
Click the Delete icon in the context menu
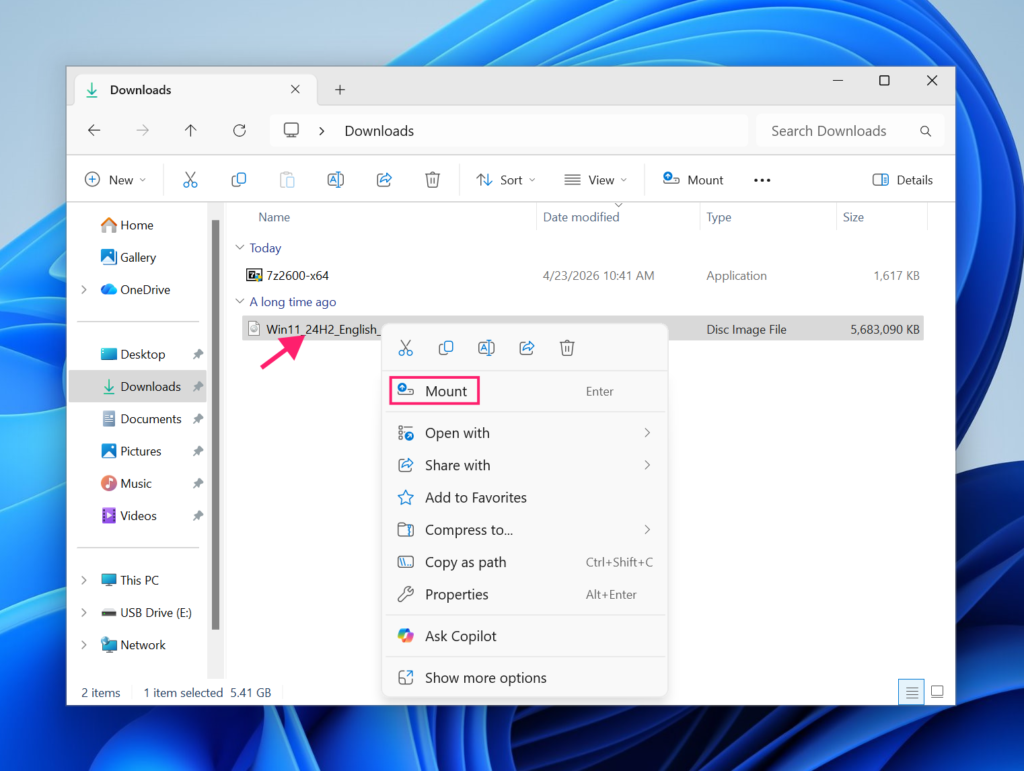tap(567, 348)
